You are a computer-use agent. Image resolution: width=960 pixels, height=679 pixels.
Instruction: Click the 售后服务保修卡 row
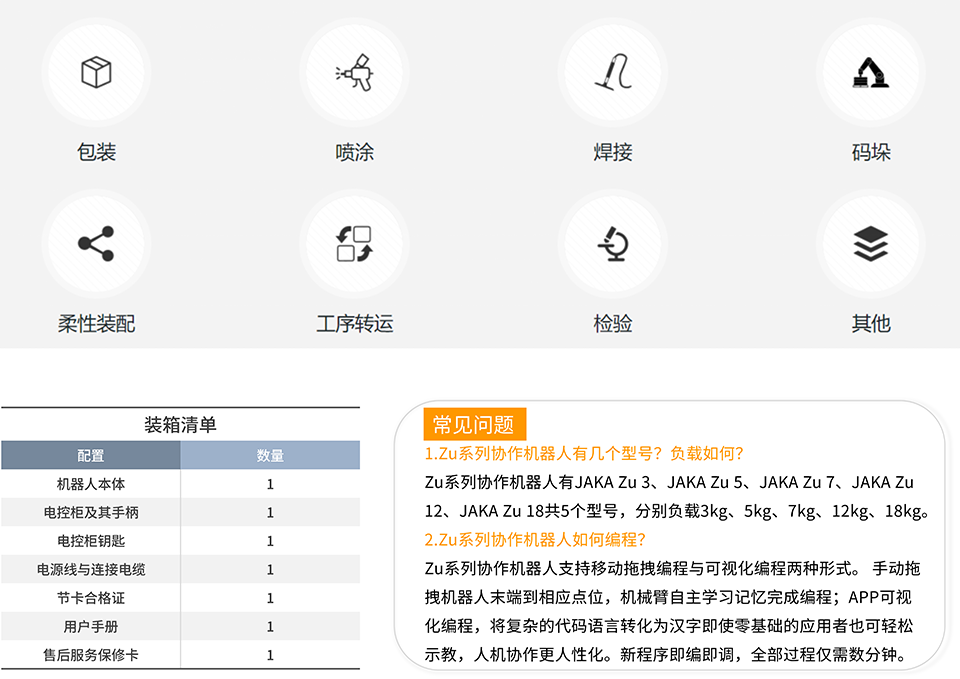coord(91,656)
